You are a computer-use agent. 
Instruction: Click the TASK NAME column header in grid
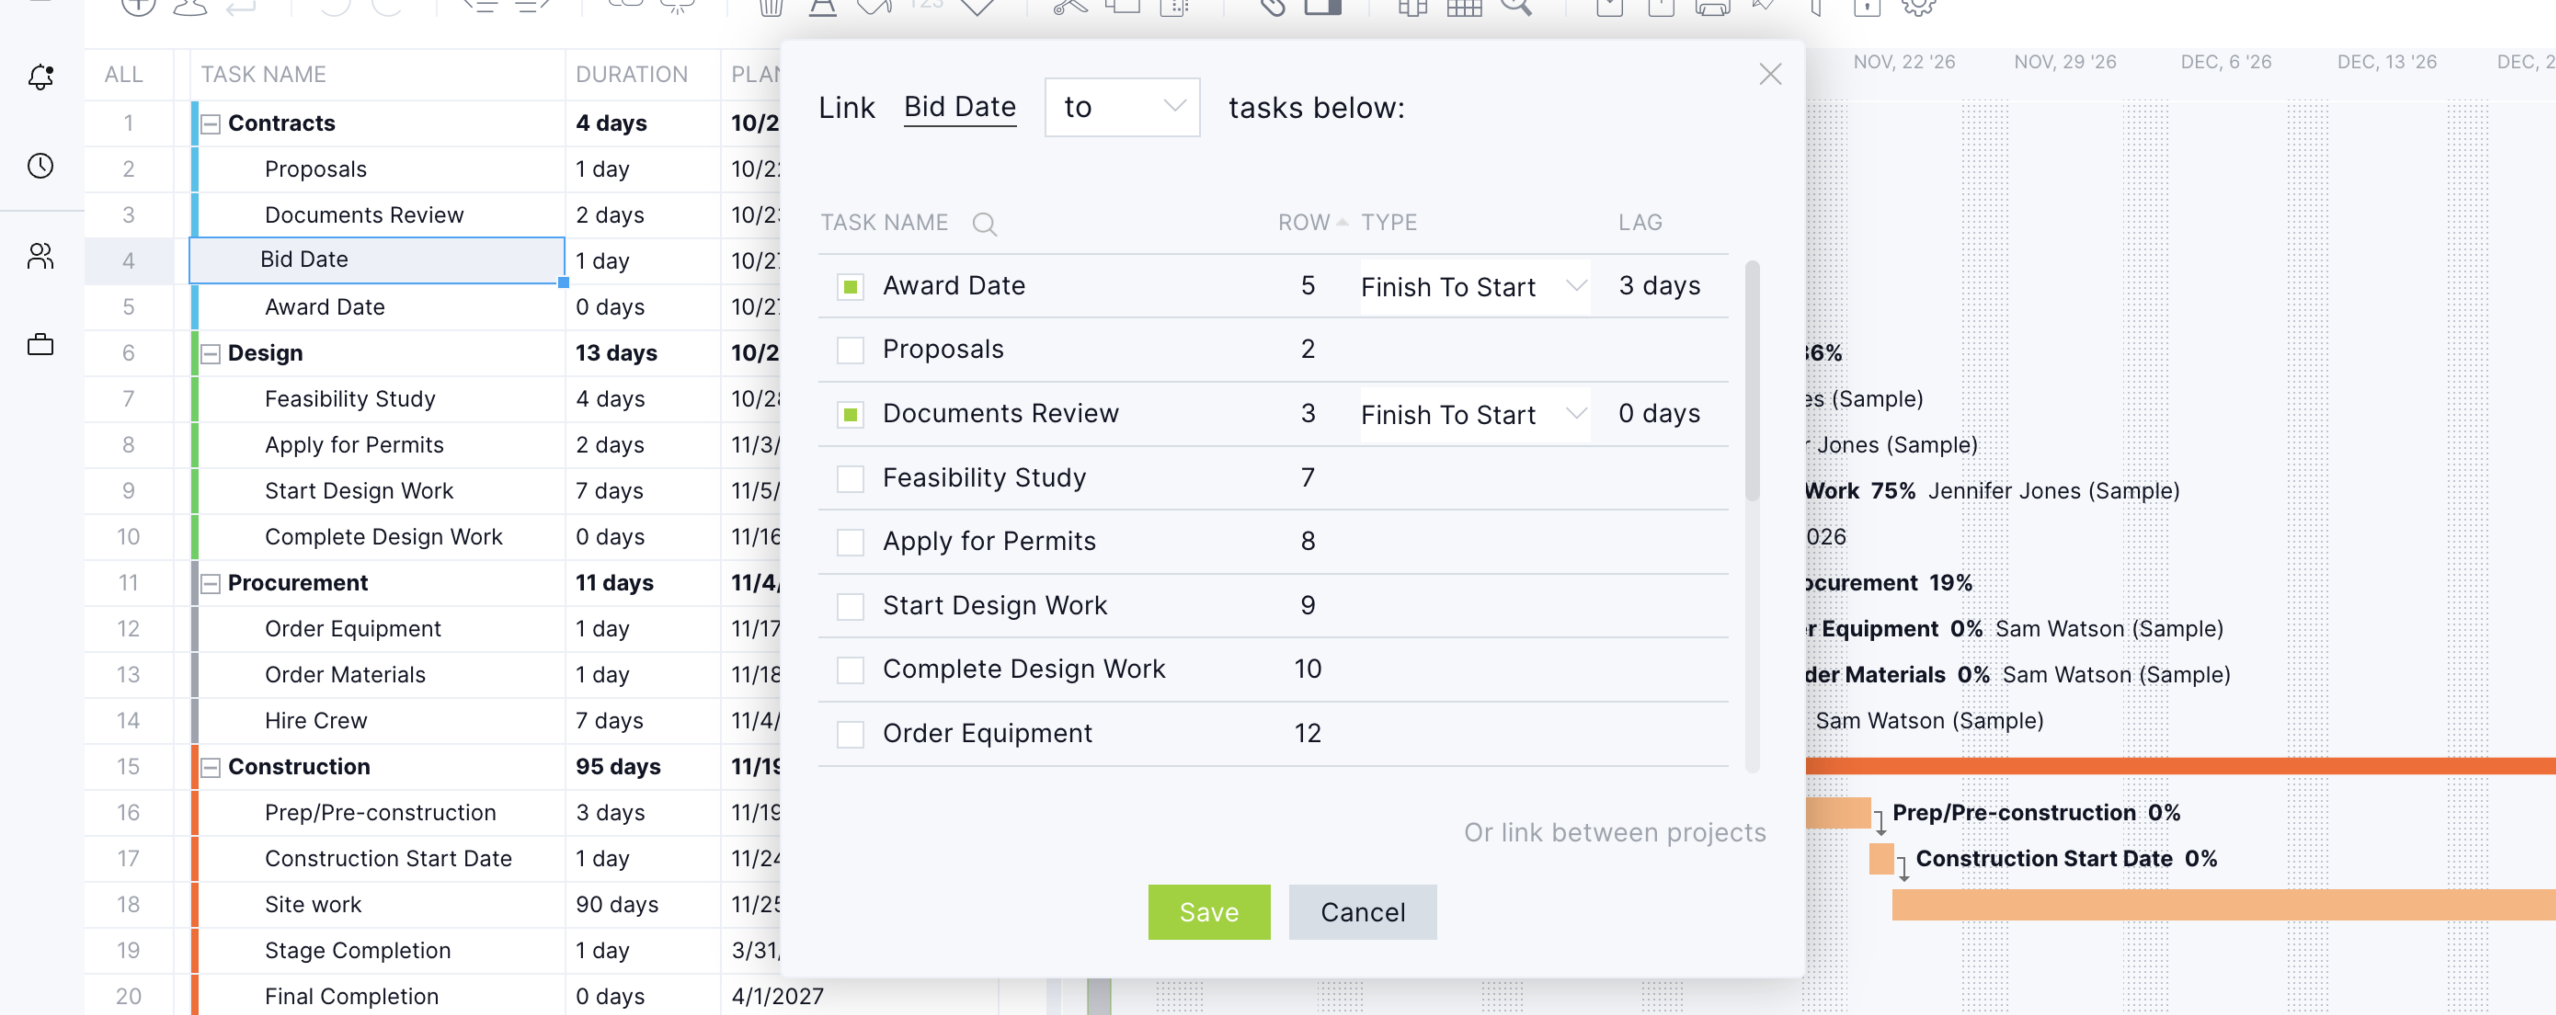tap(263, 74)
